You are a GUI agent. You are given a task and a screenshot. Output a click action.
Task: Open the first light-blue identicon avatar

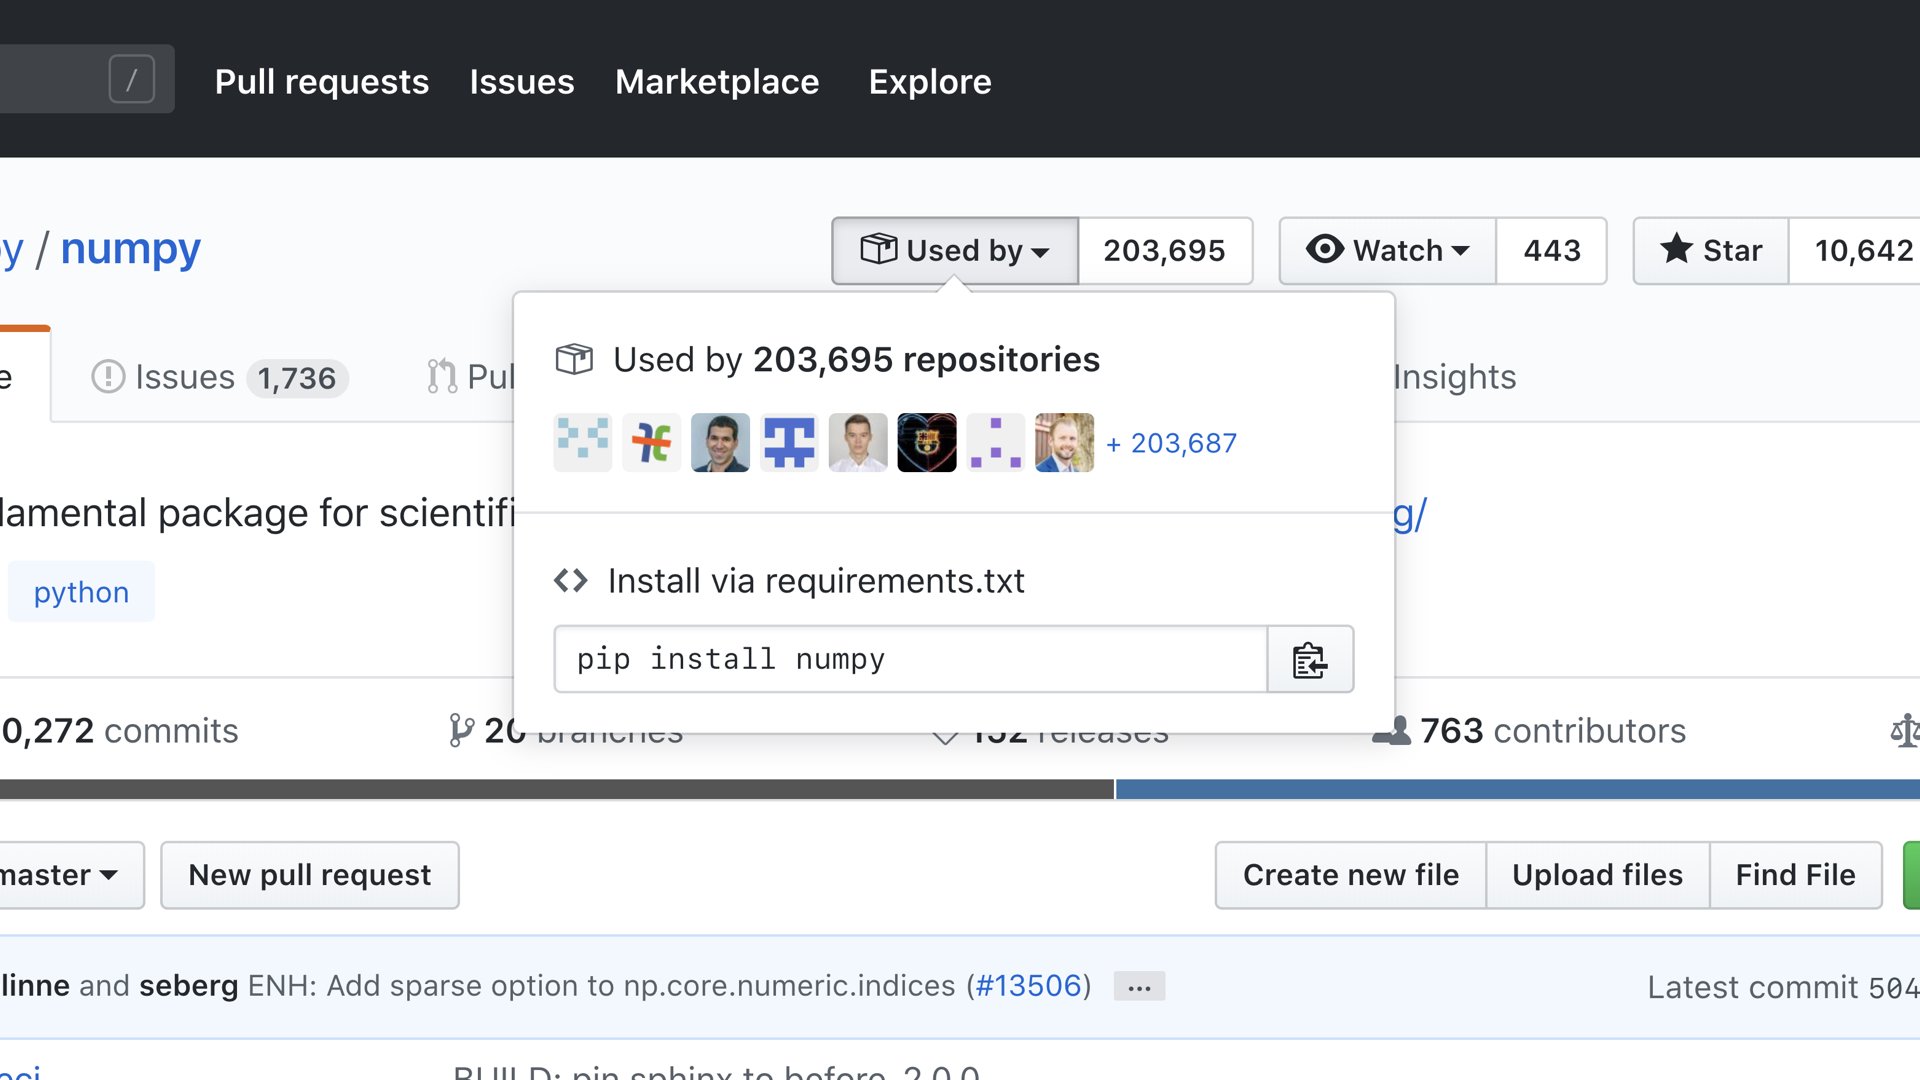[x=583, y=442]
